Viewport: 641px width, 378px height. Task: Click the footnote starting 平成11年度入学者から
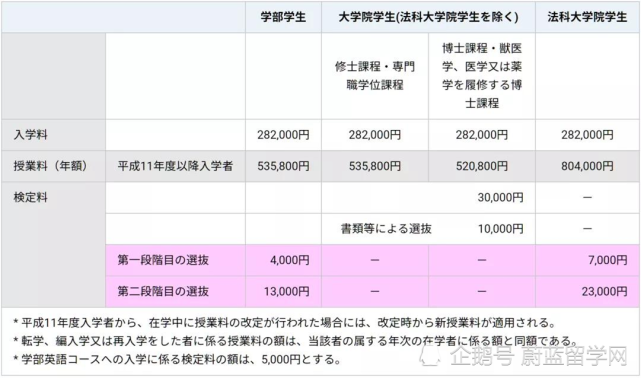285,323
